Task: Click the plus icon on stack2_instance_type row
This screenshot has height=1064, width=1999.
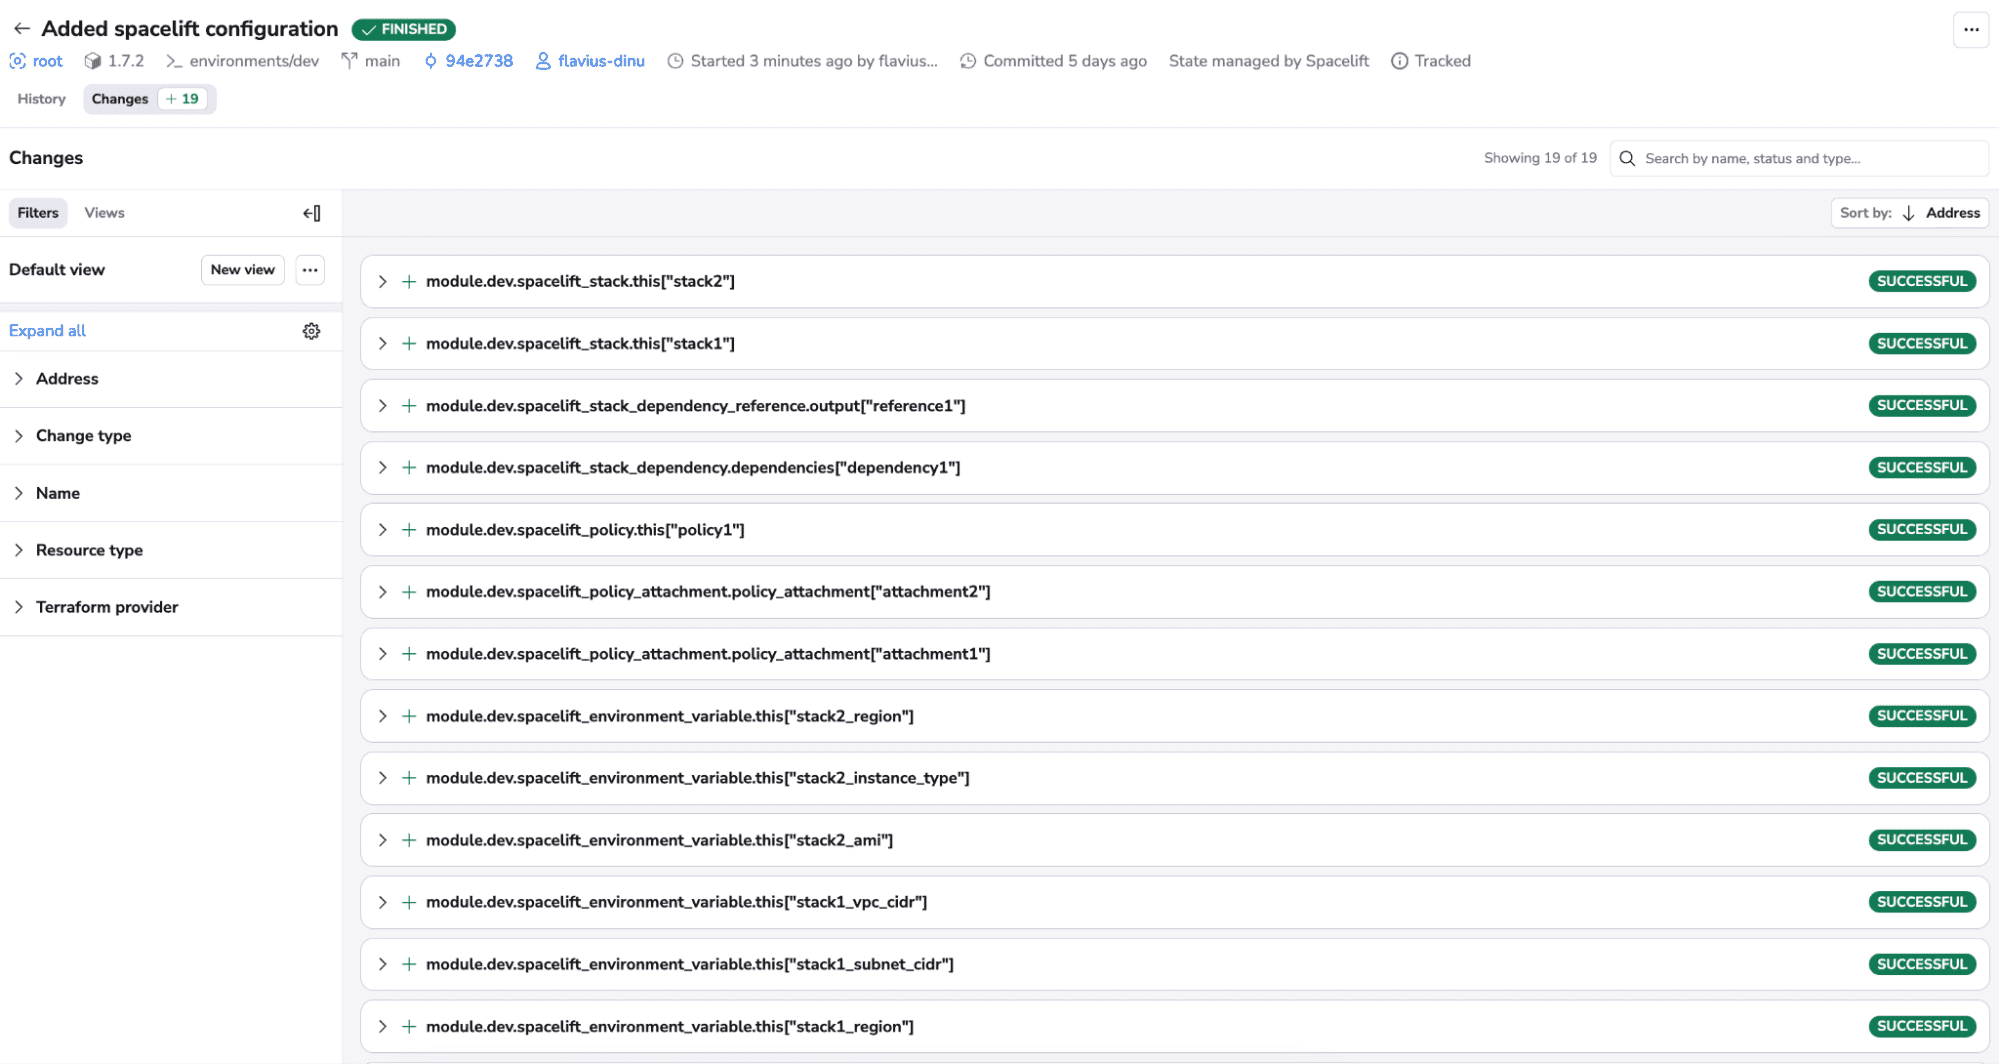Action: click(409, 778)
